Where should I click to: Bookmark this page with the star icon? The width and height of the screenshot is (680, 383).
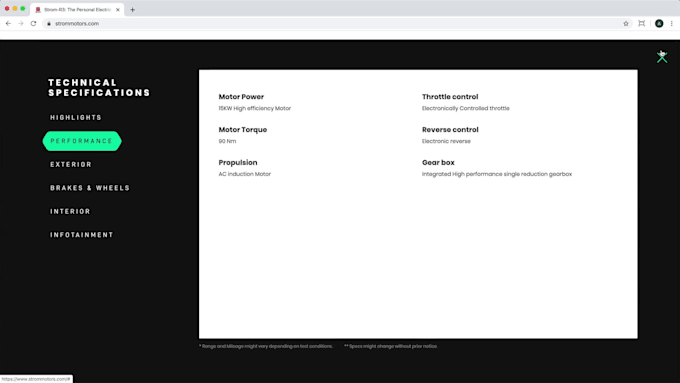[x=626, y=23]
